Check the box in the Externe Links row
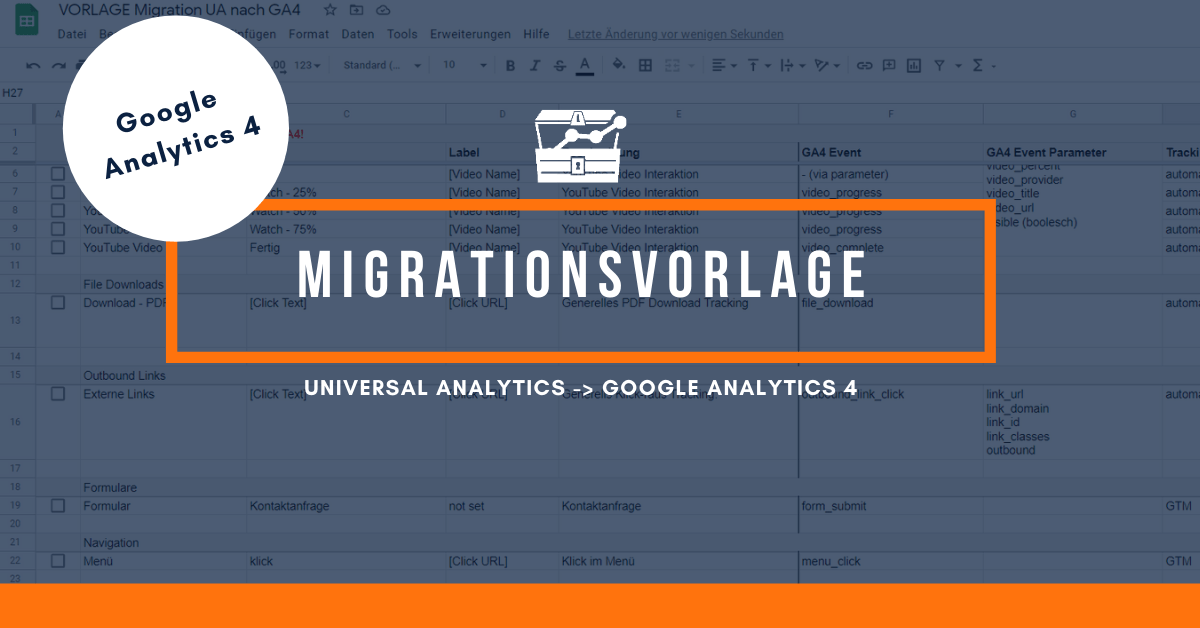Image resolution: width=1200 pixels, height=628 pixels. coord(58,394)
